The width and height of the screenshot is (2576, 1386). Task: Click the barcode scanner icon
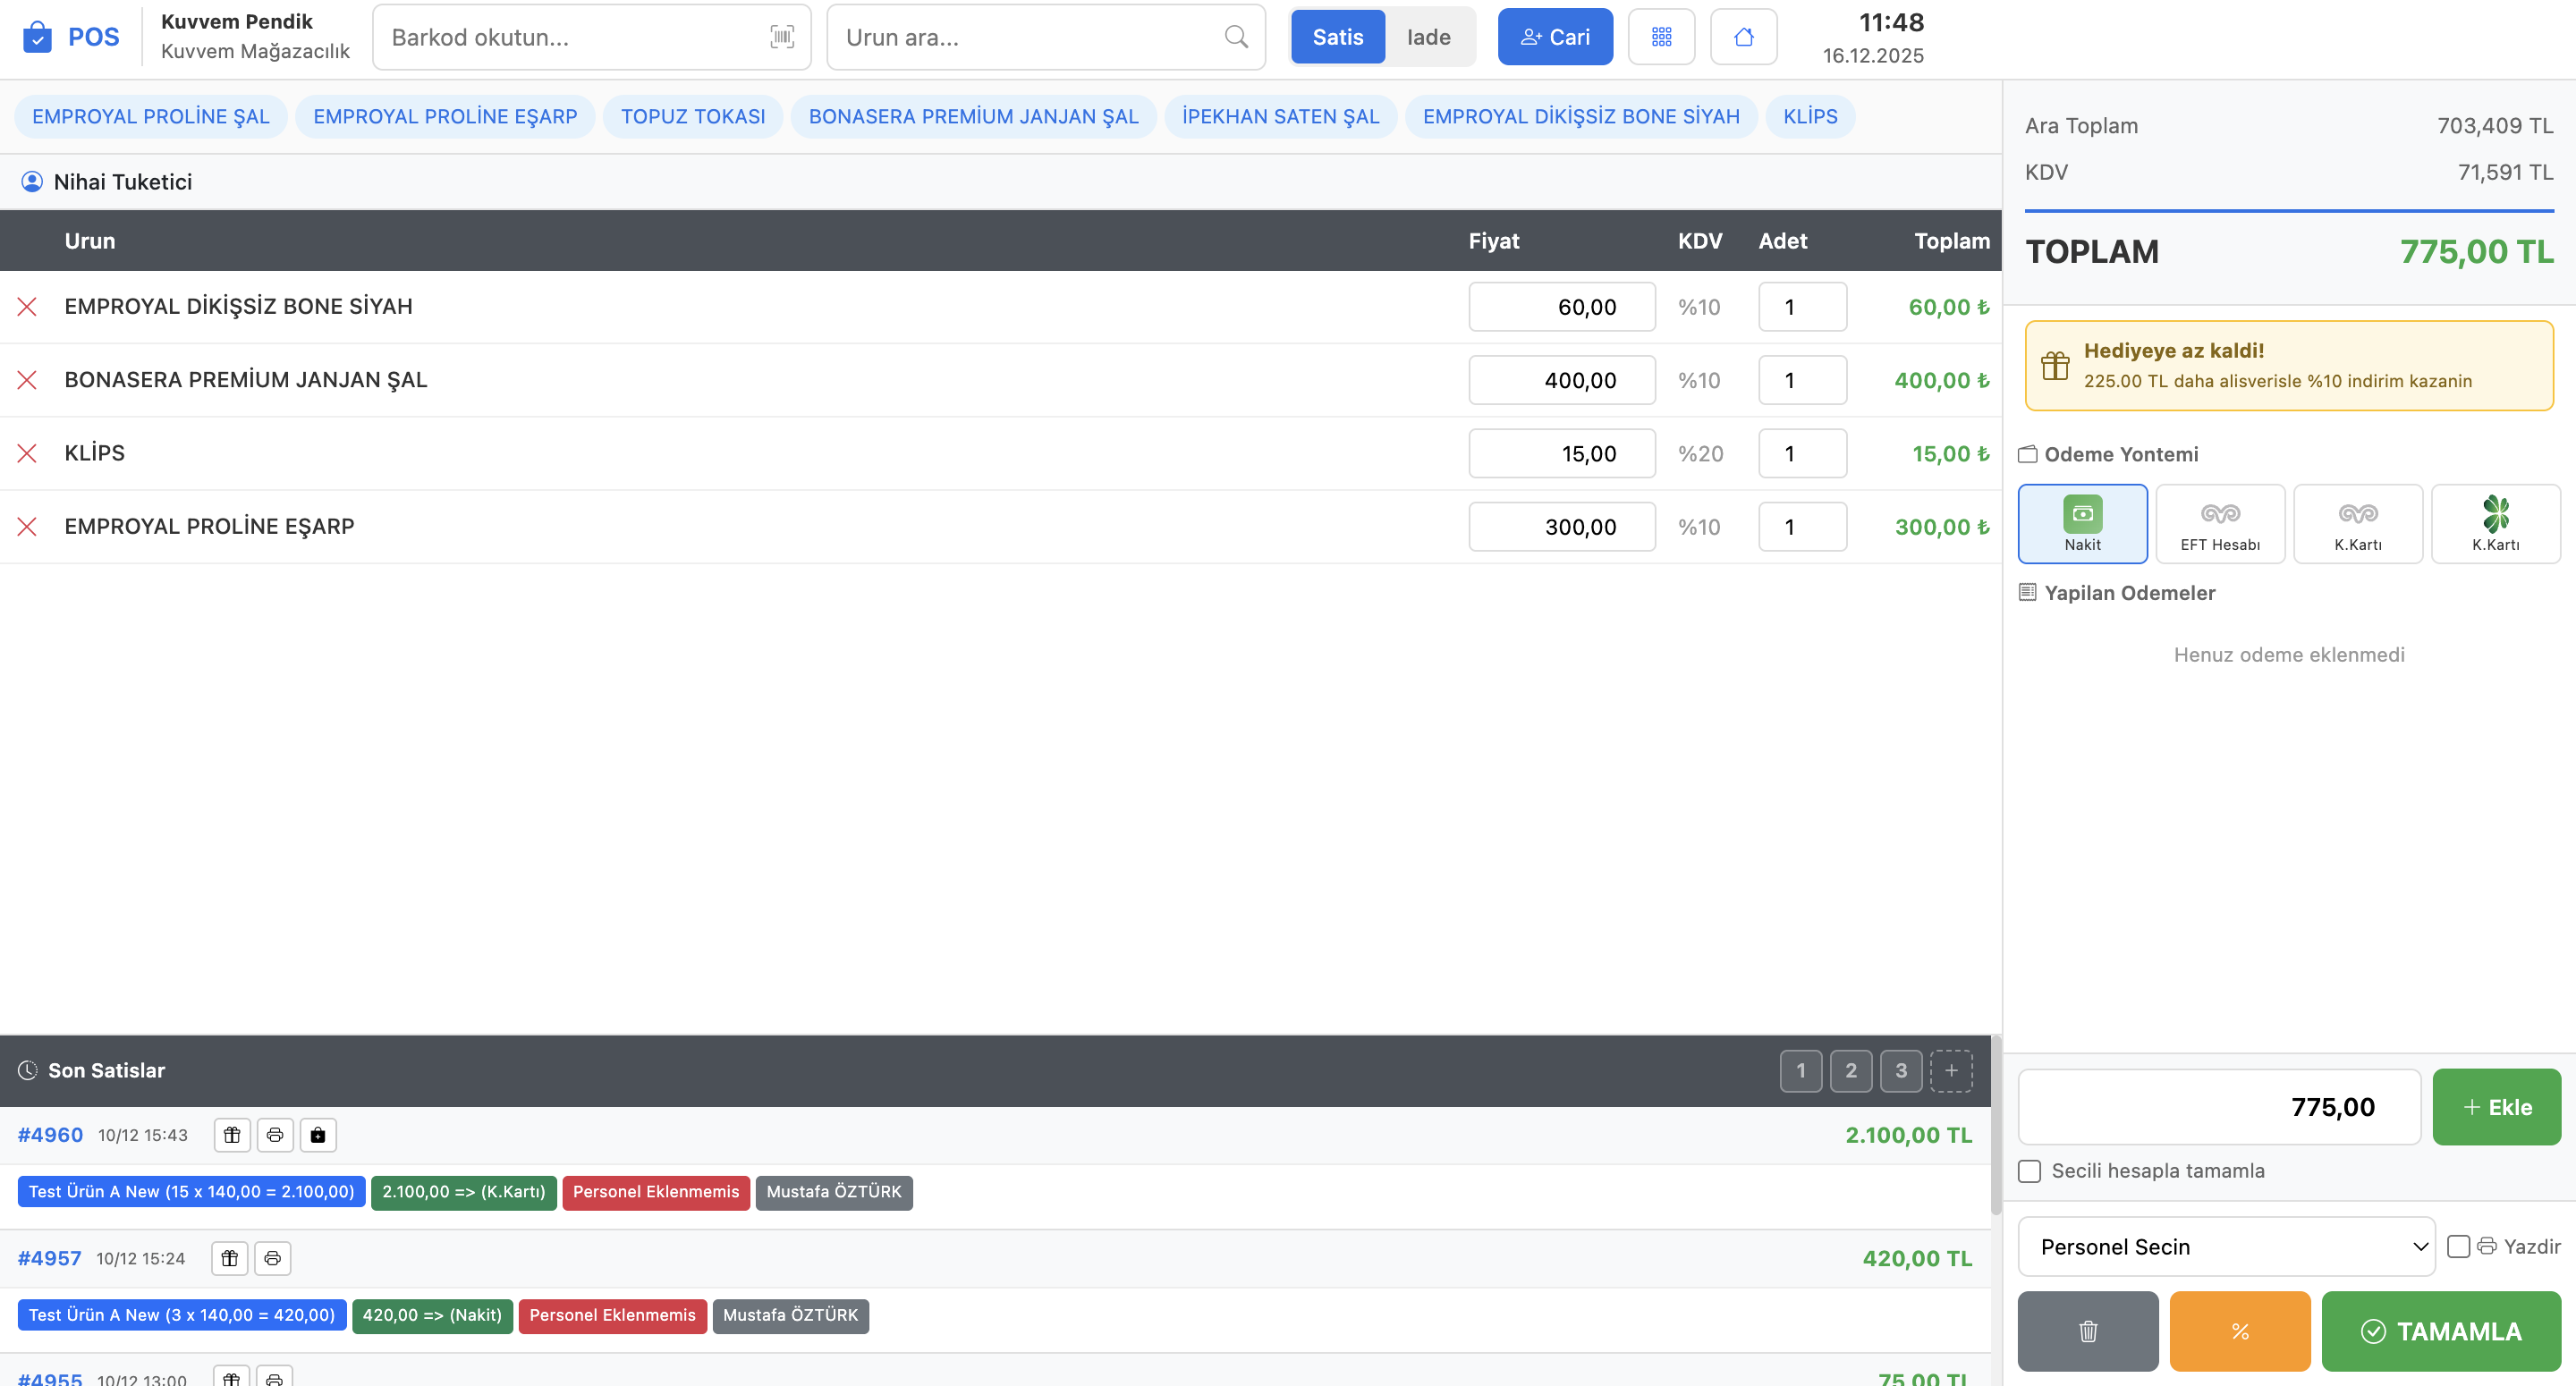[782, 37]
